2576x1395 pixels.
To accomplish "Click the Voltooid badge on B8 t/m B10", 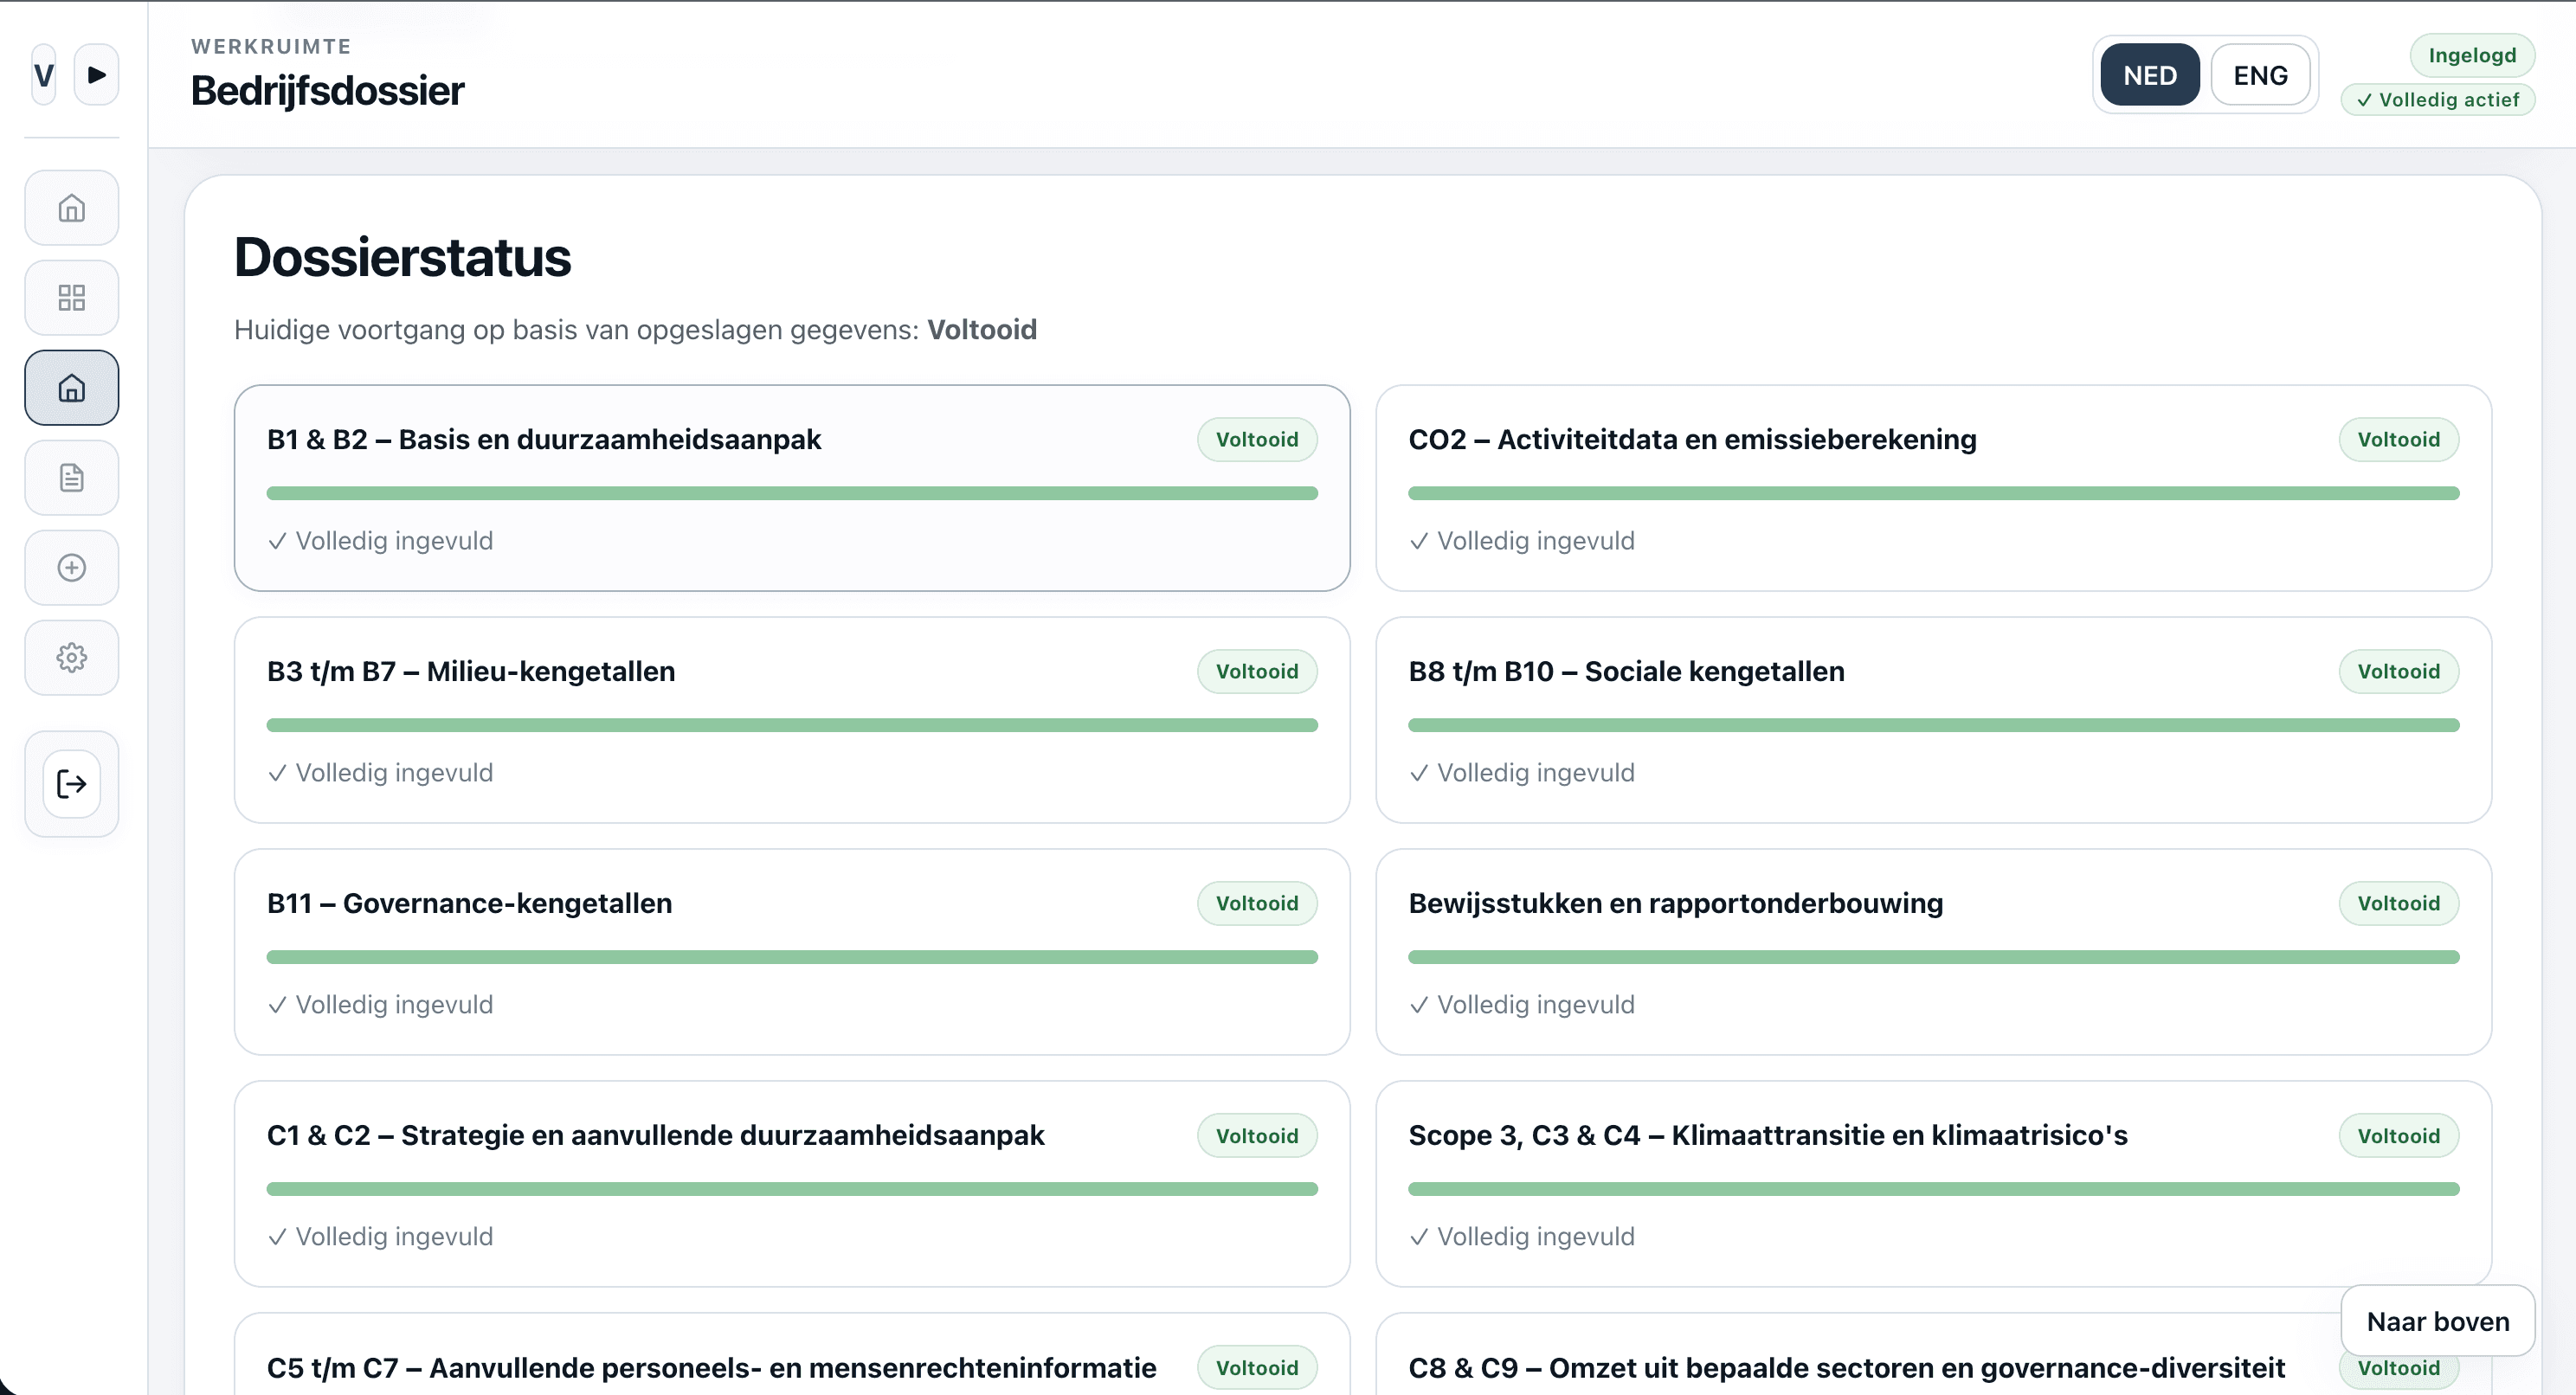I will click(x=2399, y=671).
